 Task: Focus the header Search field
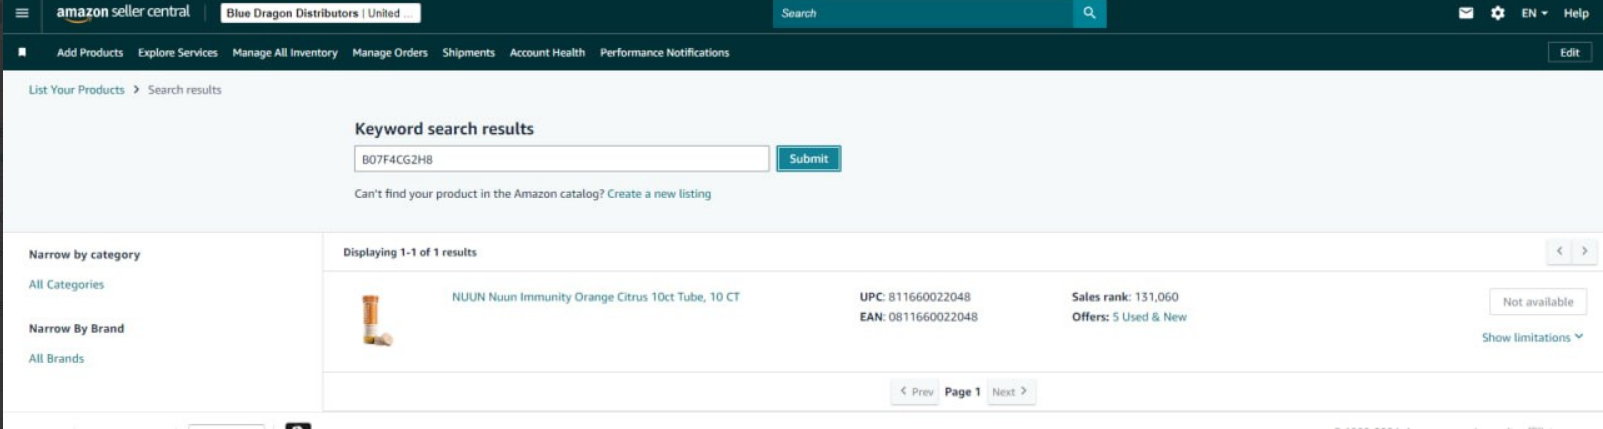[x=922, y=13]
